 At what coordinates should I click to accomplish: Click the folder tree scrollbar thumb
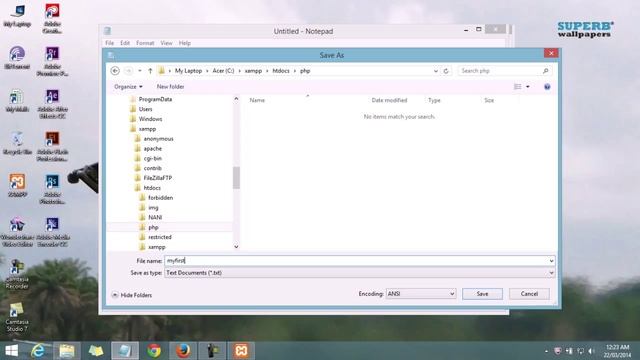point(236,178)
